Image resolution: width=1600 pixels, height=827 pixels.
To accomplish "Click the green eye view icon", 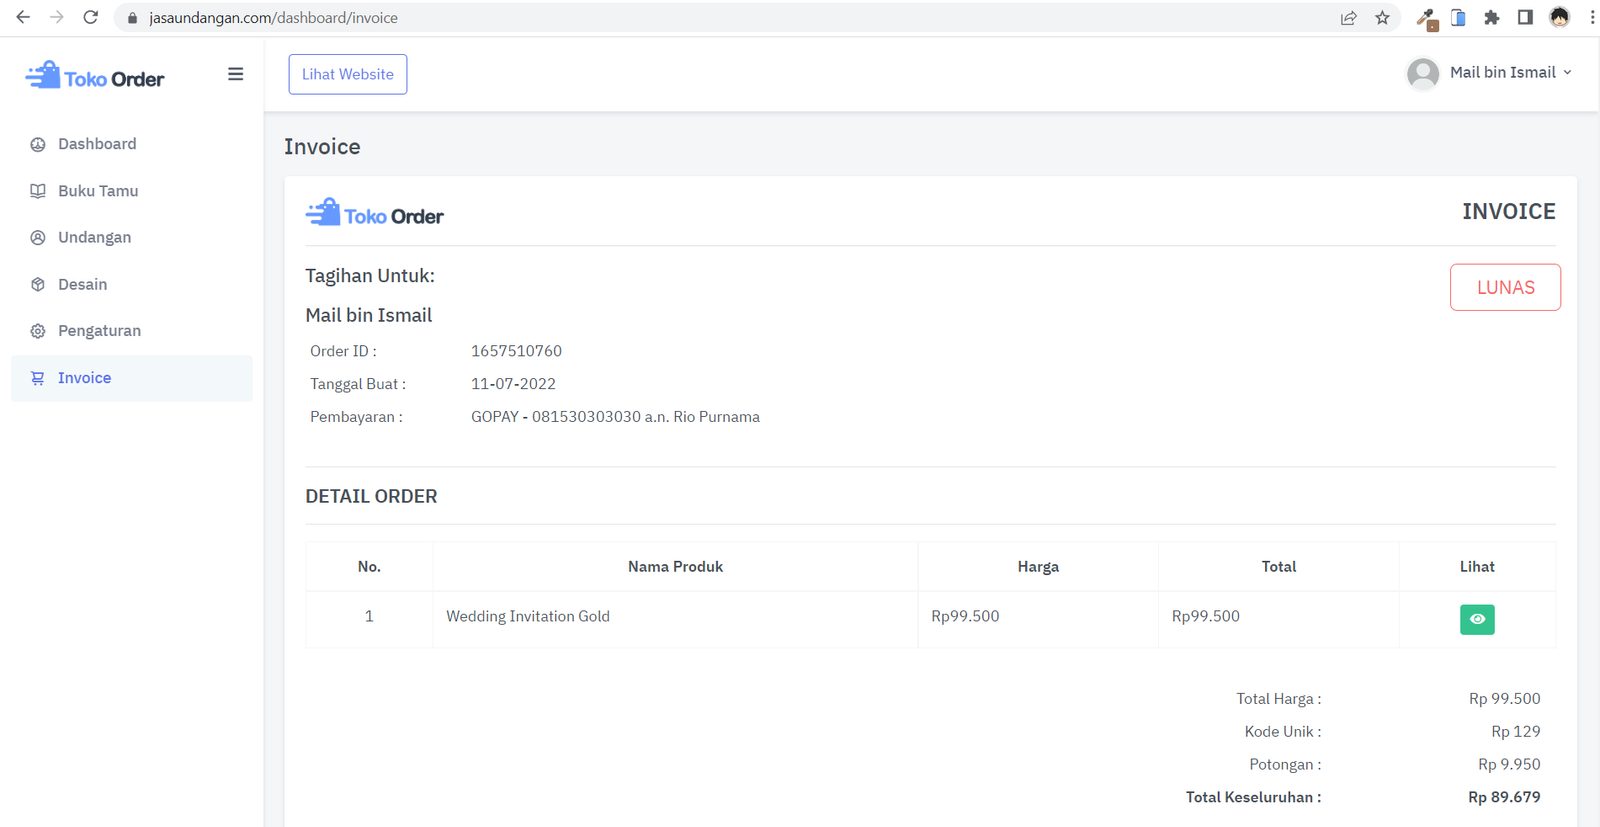I will (x=1476, y=619).
